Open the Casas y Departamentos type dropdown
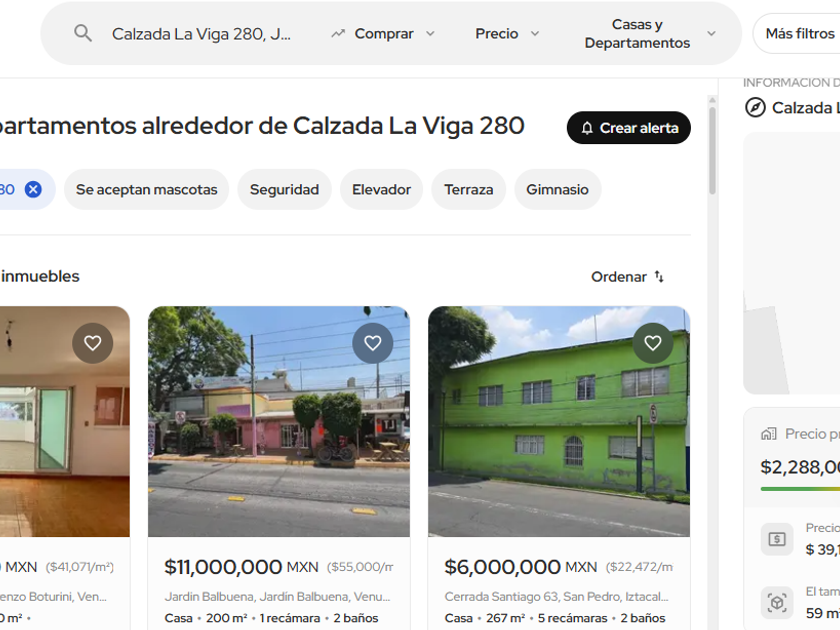 click(x=650, y=34)
